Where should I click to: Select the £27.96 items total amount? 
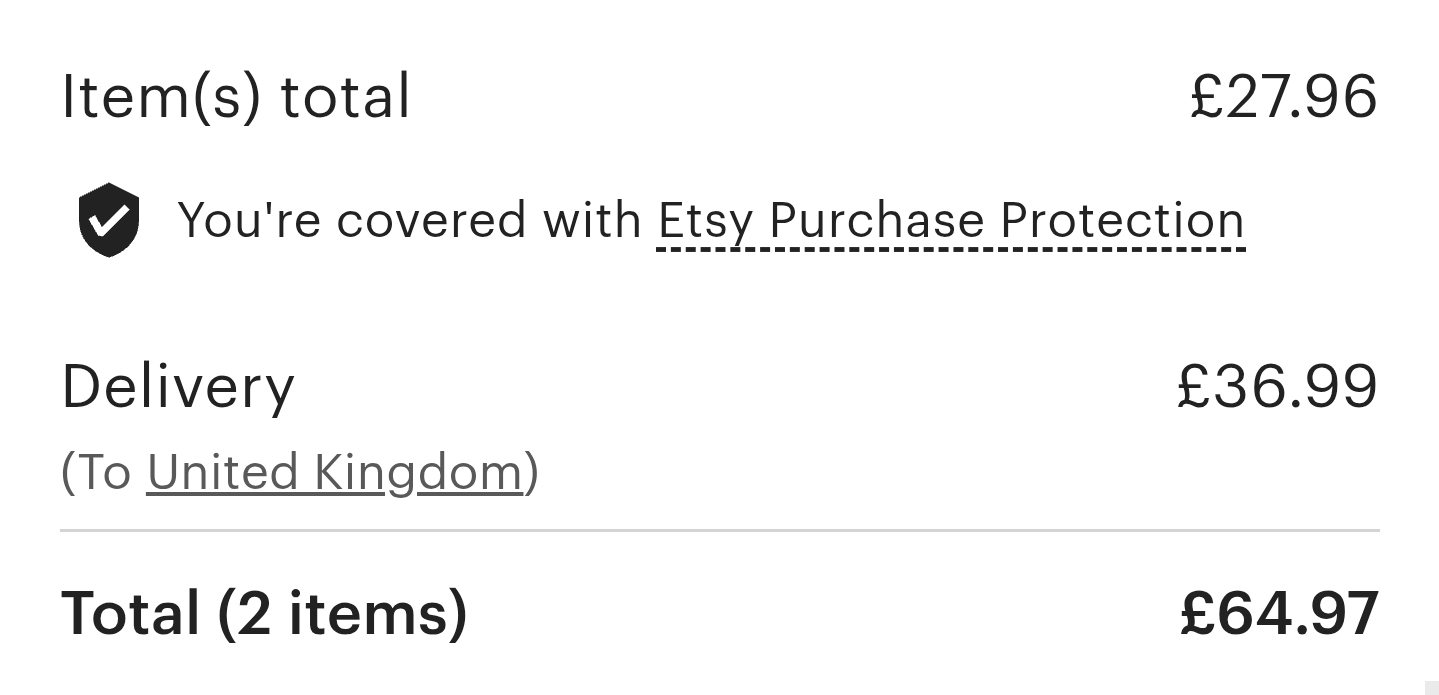tap(1283, 97)
